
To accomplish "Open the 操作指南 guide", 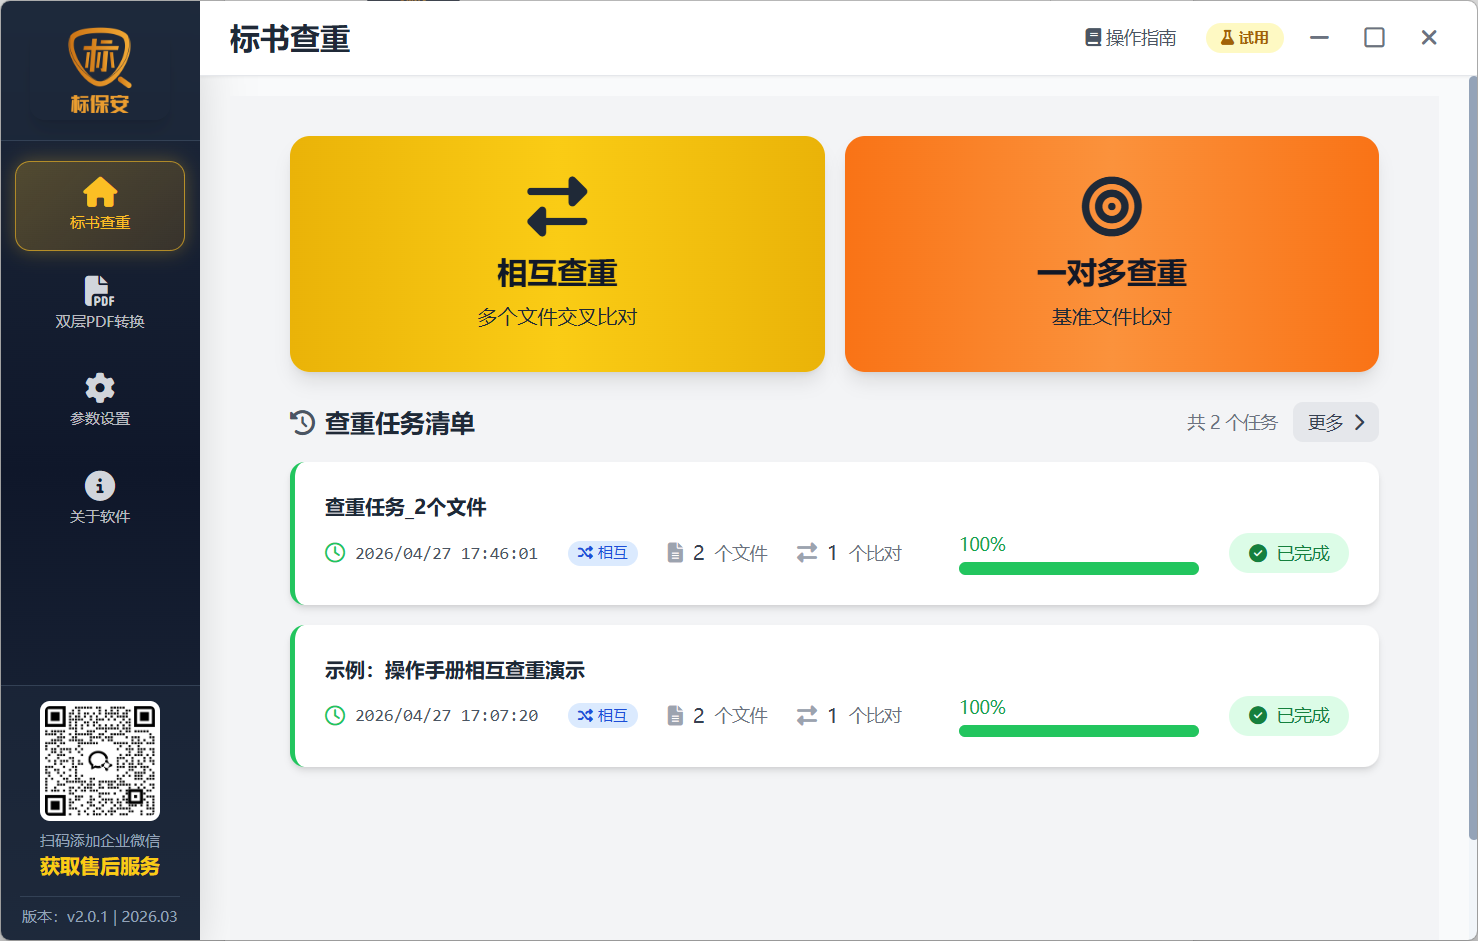I will (1131, 38).
